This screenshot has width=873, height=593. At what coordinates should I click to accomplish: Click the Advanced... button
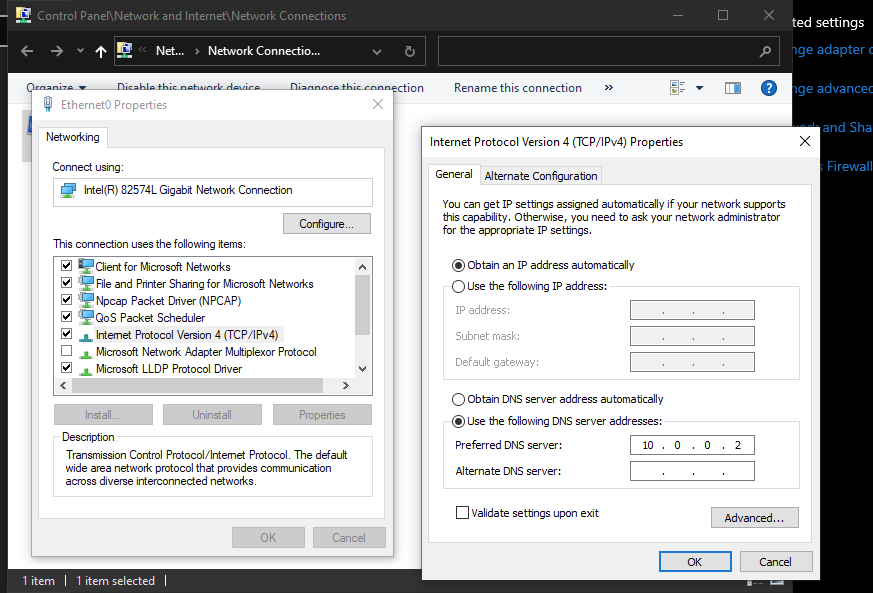pyautogui.click(x=754, y=518)
